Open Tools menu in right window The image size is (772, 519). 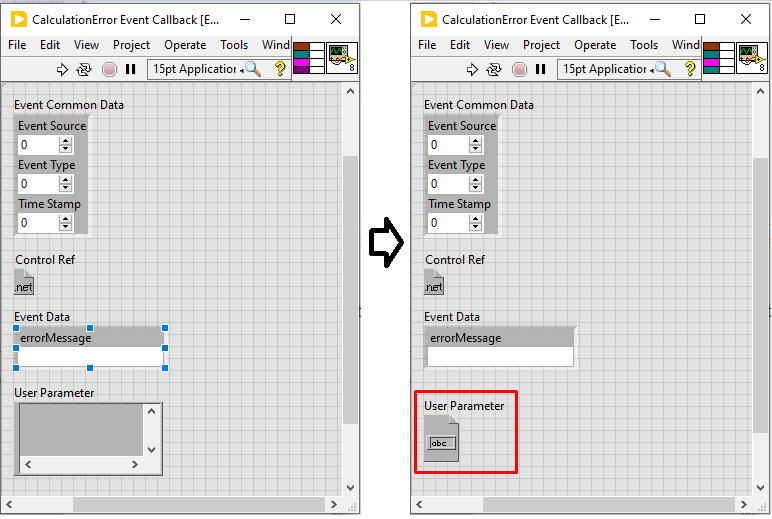click(644, 45)
